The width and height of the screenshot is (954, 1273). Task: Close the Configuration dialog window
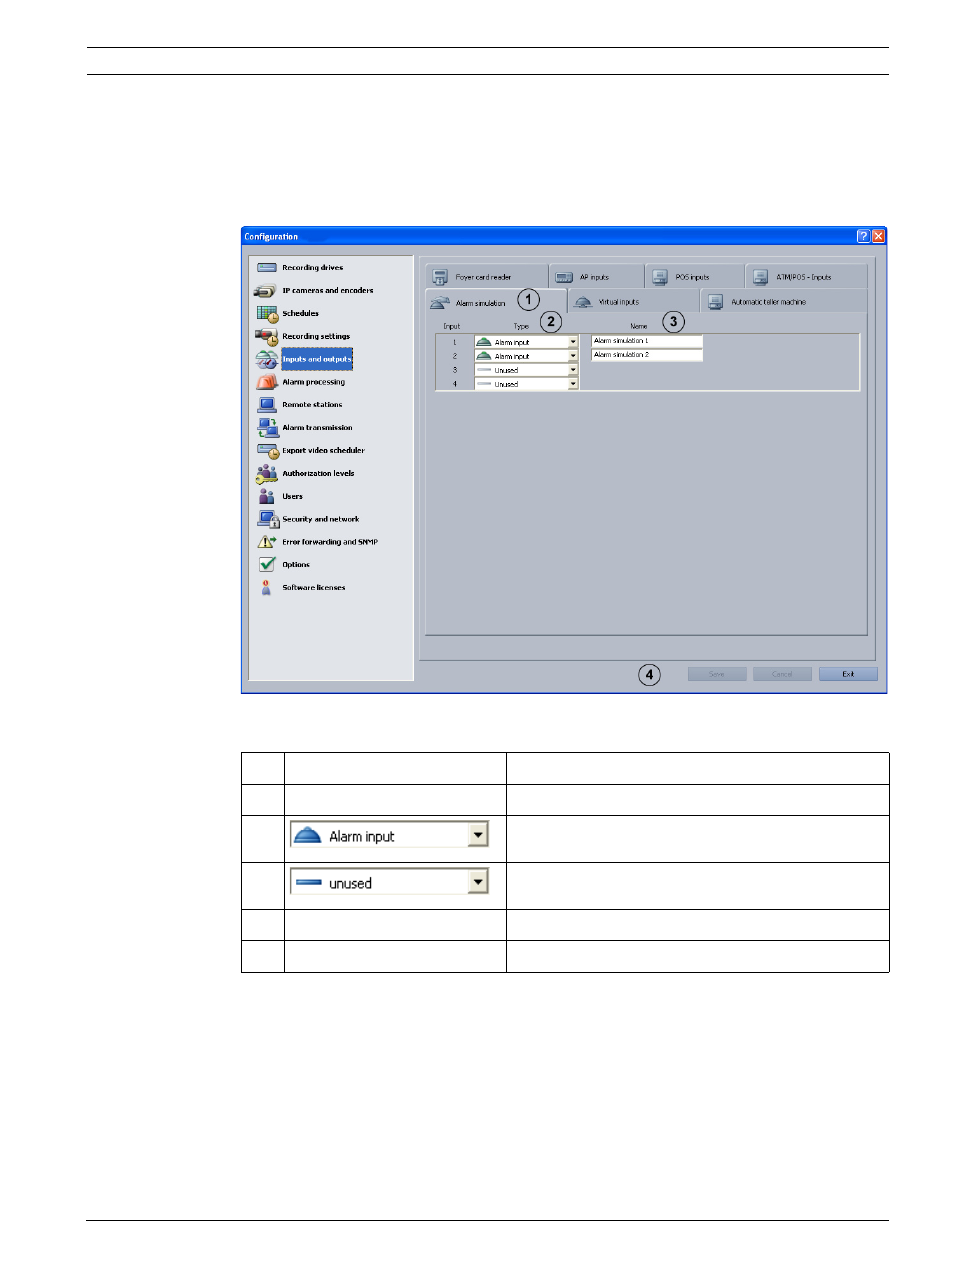[x=878, y=237]
